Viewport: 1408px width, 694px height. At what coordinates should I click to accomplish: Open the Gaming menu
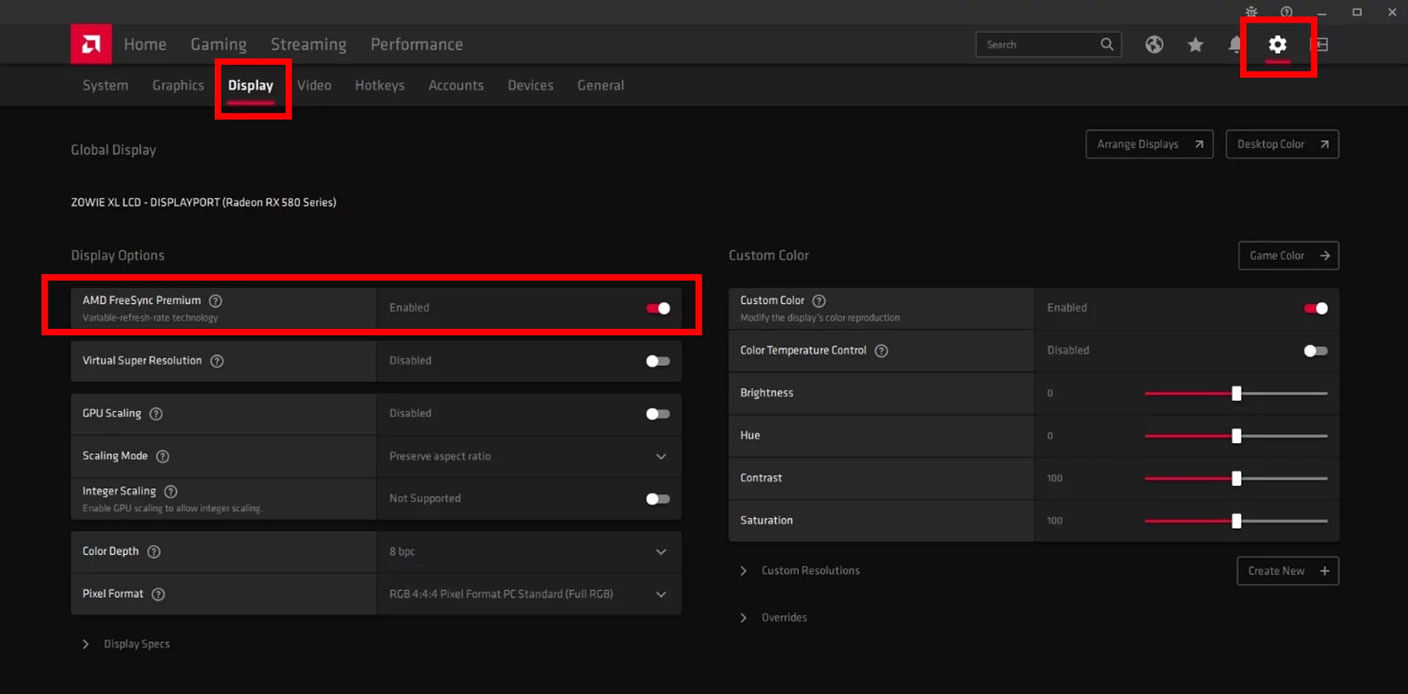(218, 45)
